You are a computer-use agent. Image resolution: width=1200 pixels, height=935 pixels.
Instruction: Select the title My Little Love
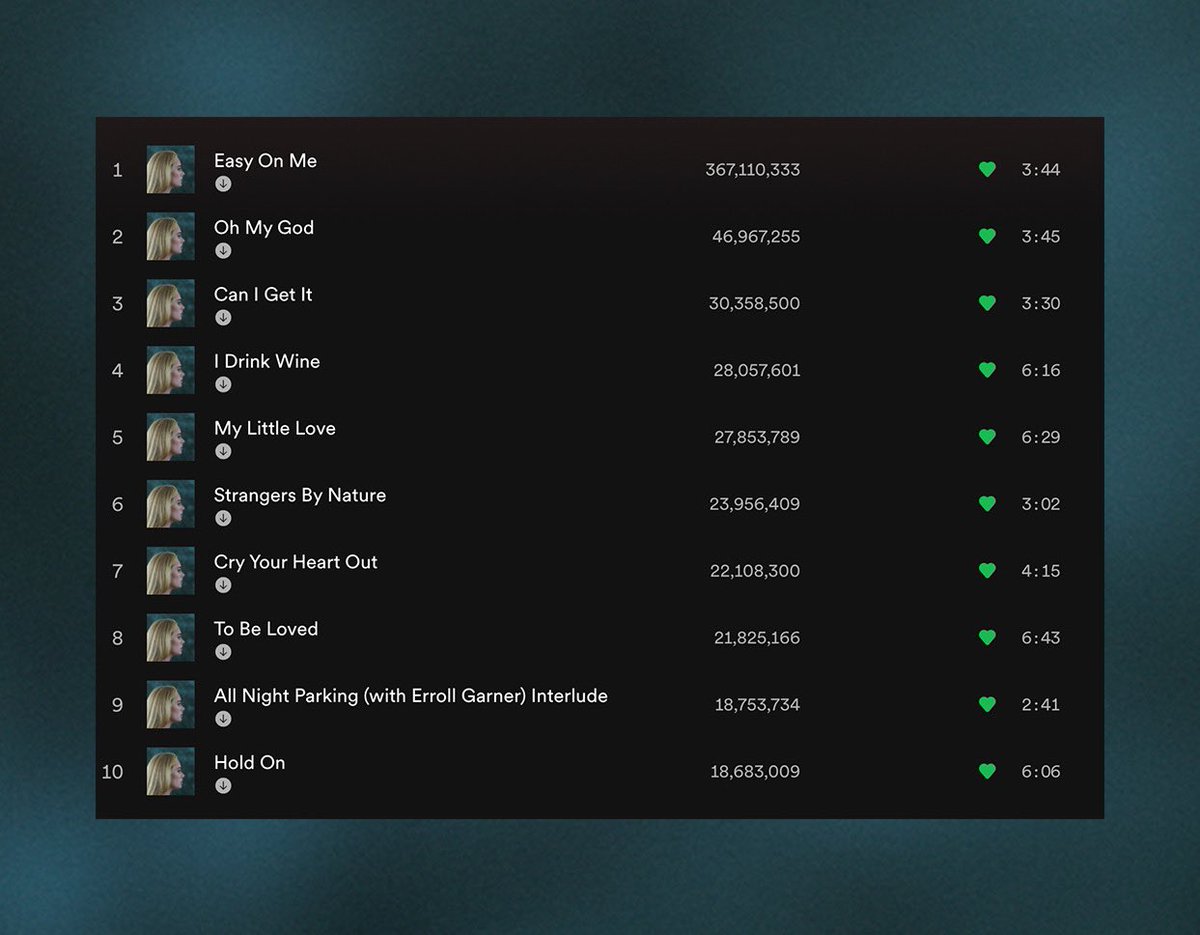pyautogui.click(x=275, y=428)
